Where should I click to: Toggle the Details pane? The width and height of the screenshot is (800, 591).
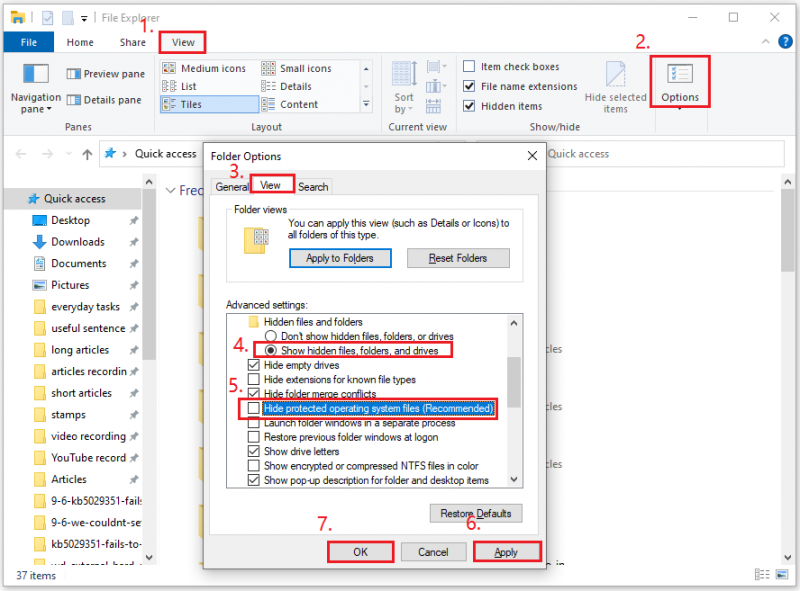click(104, 100)
